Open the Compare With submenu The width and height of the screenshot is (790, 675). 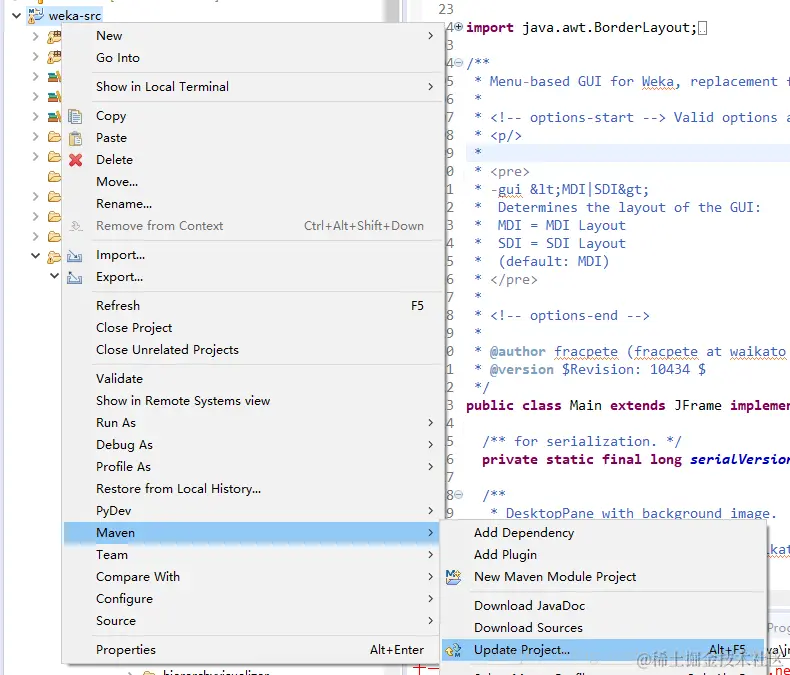(252, 577)
